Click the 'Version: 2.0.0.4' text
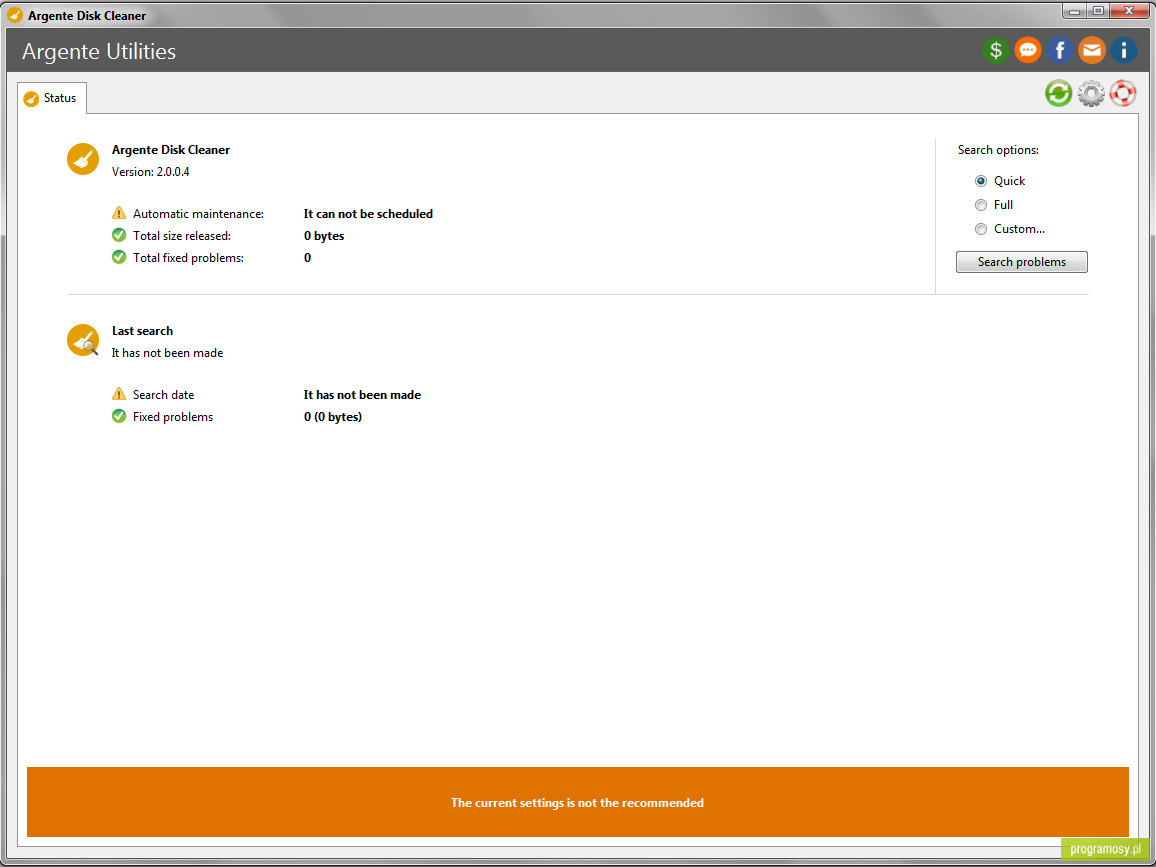The image size is (1156, 867). tap(150, 172)
